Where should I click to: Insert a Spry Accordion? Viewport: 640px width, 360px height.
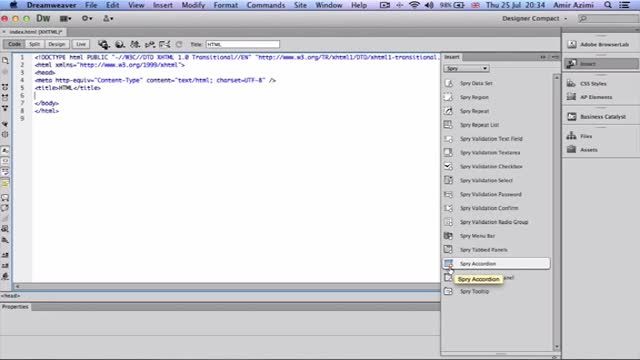[496, 264]
